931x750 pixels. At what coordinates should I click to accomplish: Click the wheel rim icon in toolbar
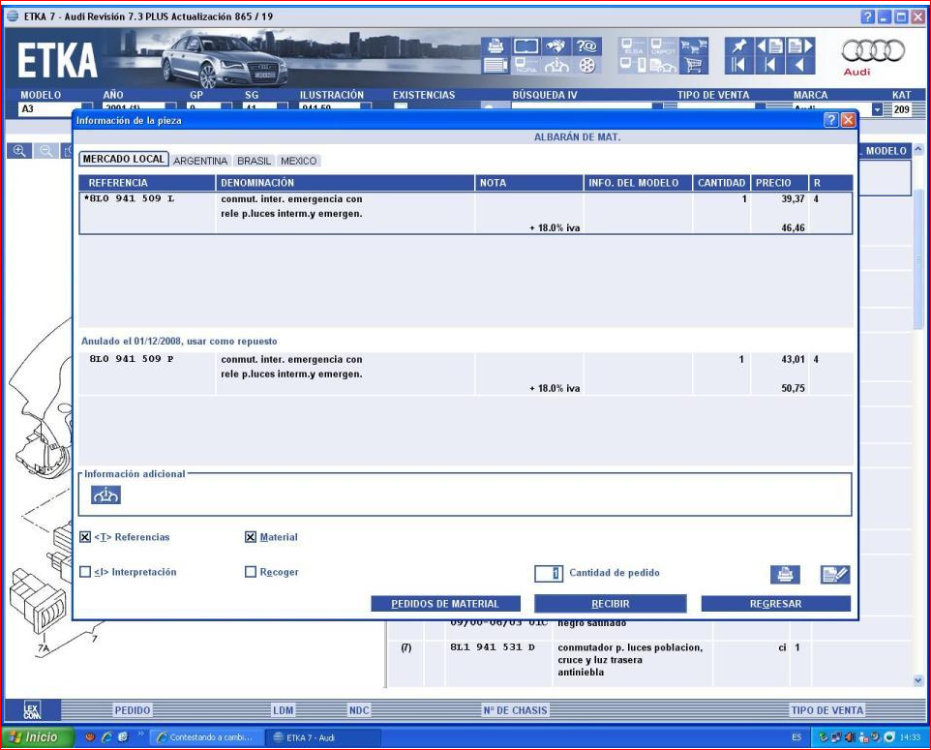[587, 65]
